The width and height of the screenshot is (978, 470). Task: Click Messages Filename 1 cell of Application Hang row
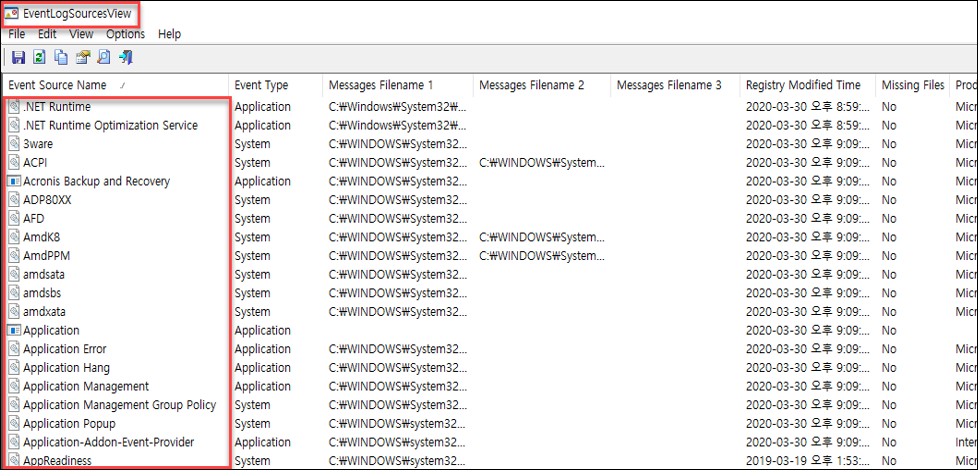click(397, 368)
